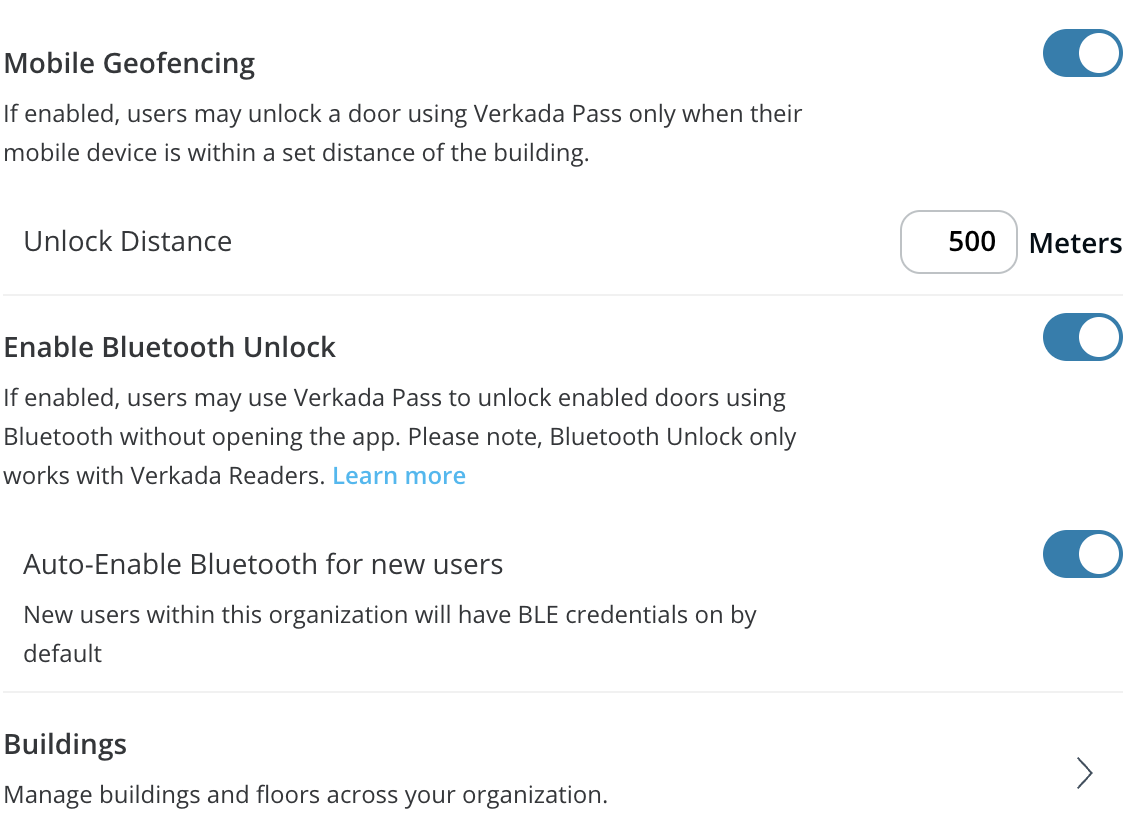The height and width of the screenshot is (830, 1148).
Task: Turn off Enable Bluetooth Unlock switch
Action: pos(1082,338)
